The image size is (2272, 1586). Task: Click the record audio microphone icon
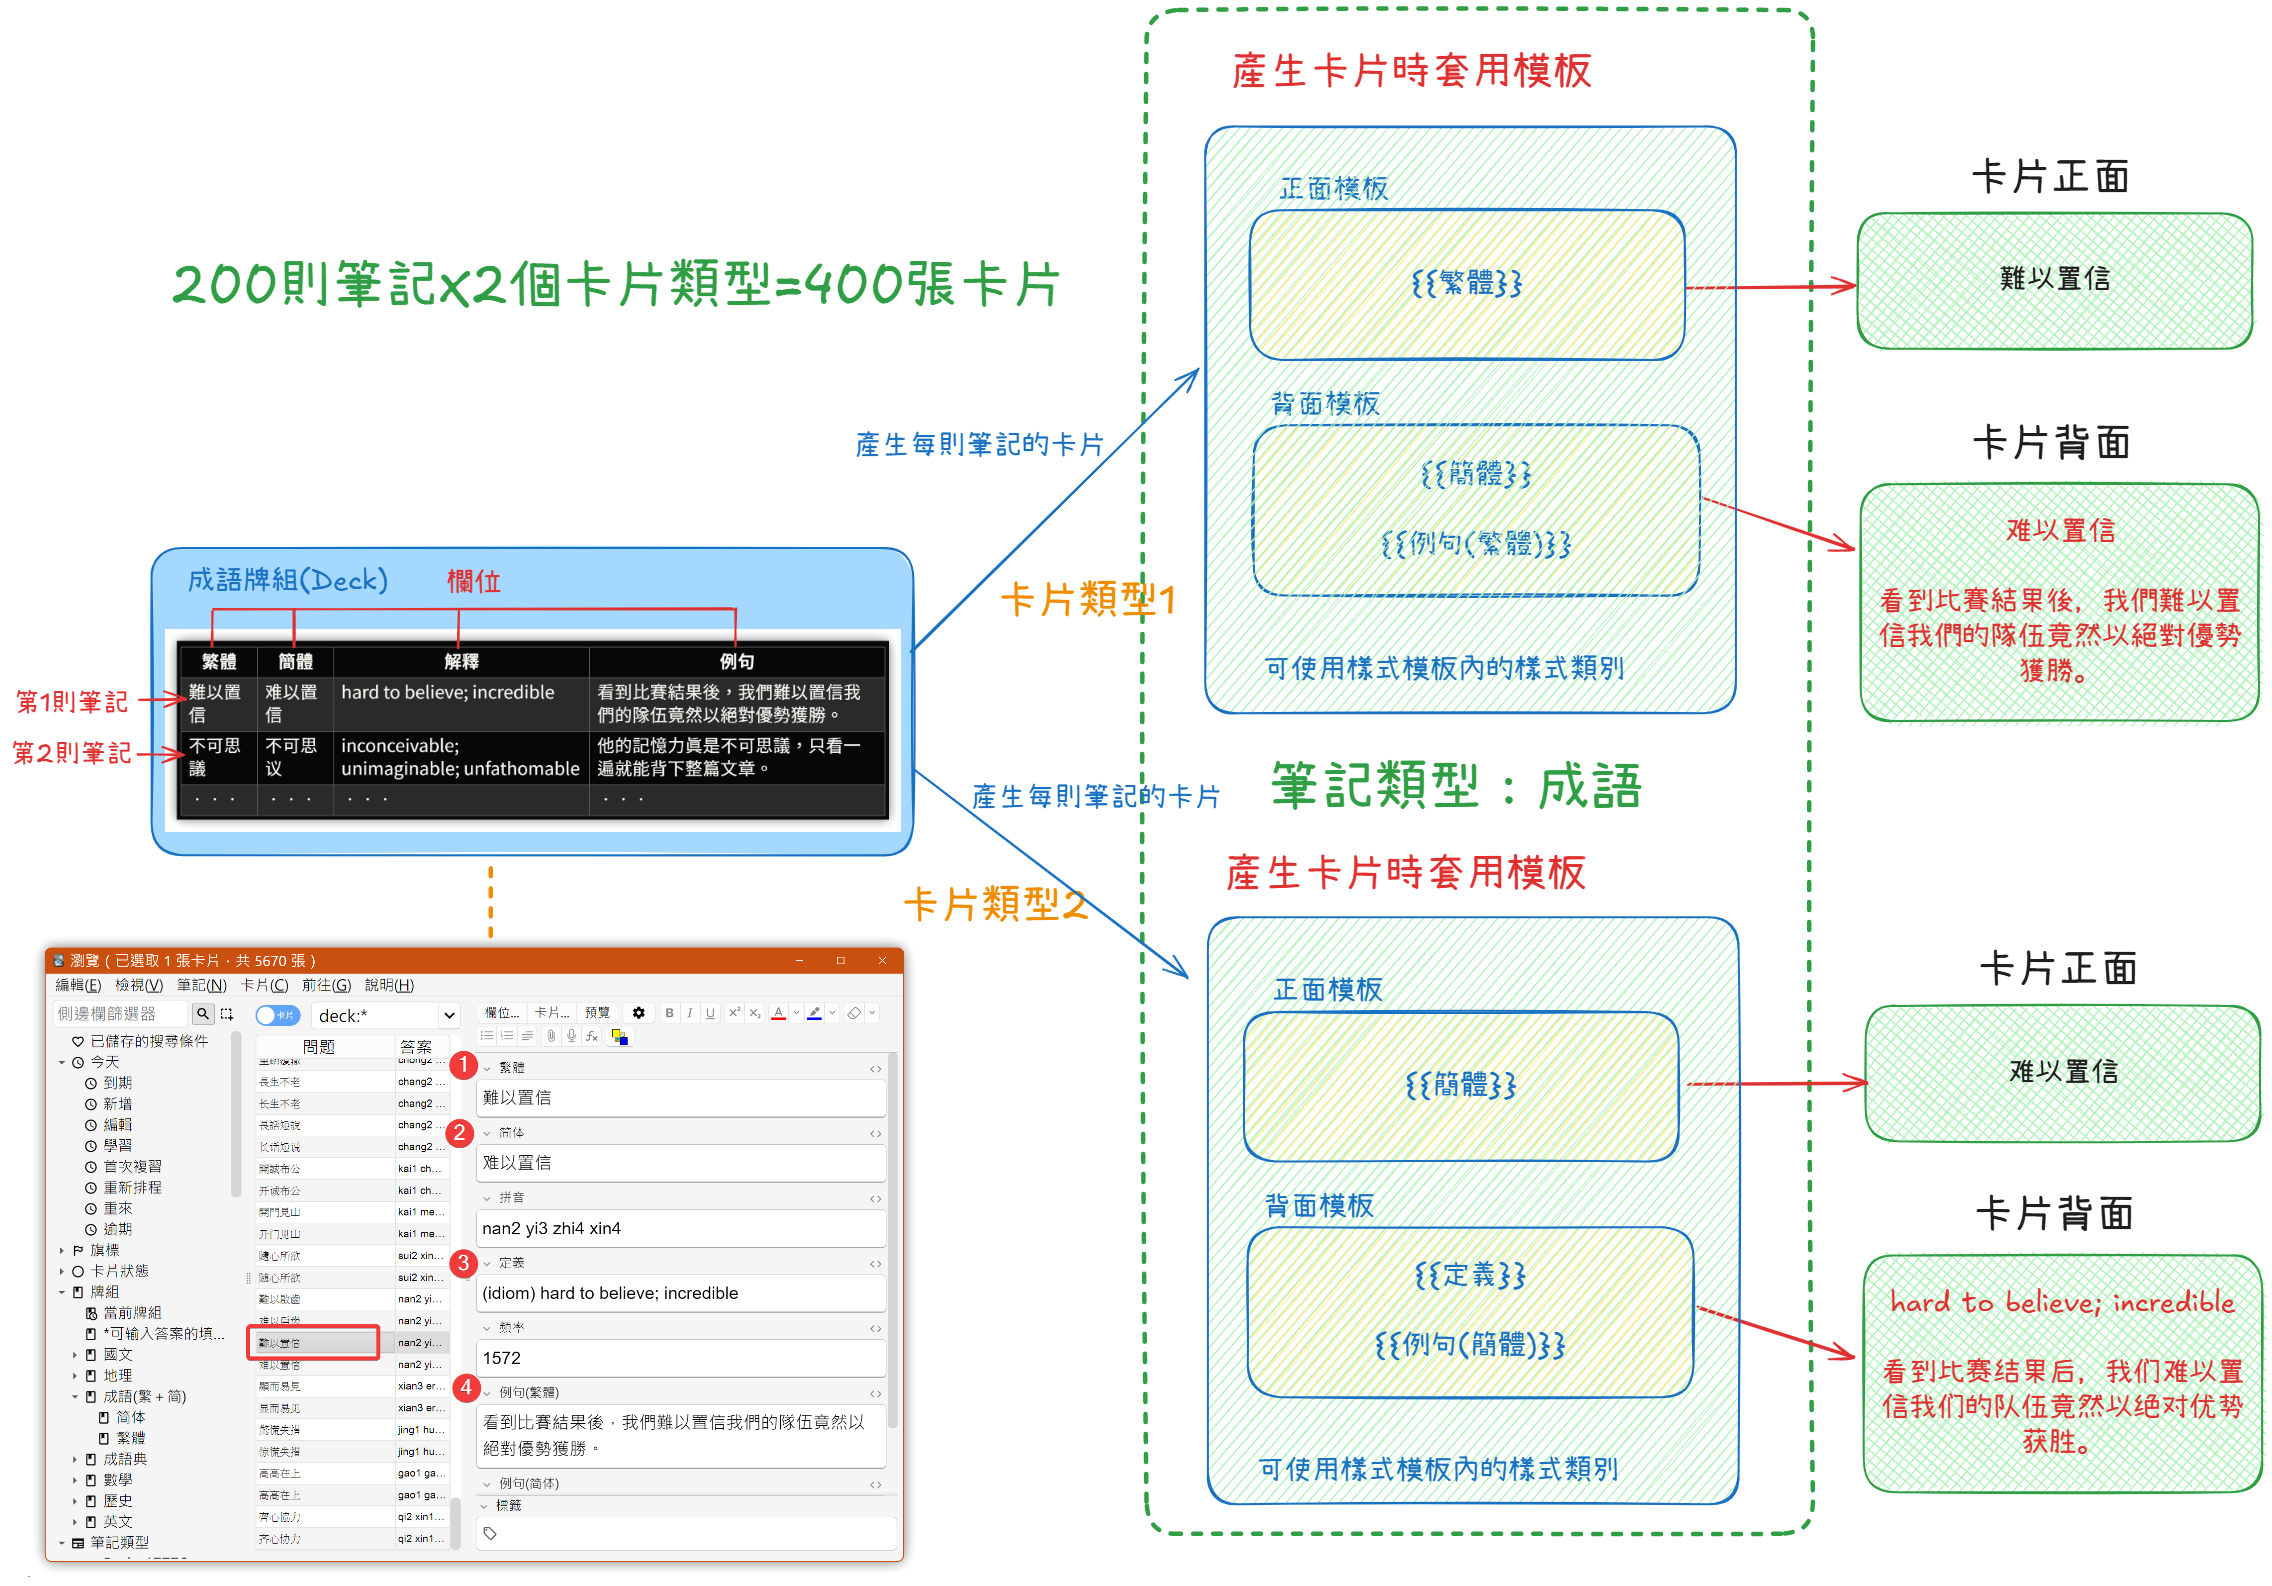[x=571, y=1036]
